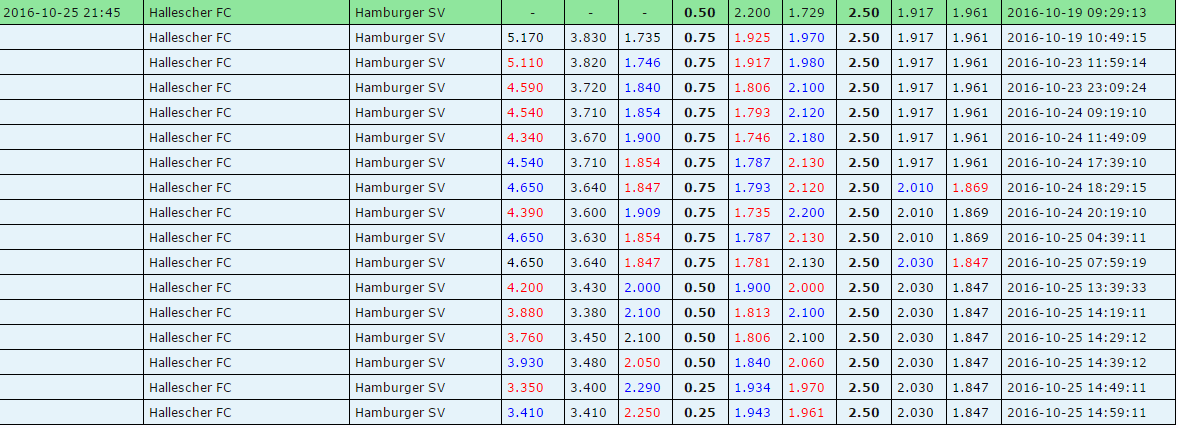Select draw odds 3.820
The width and height of the screenshot is (1178, 428).
(588, 62)
